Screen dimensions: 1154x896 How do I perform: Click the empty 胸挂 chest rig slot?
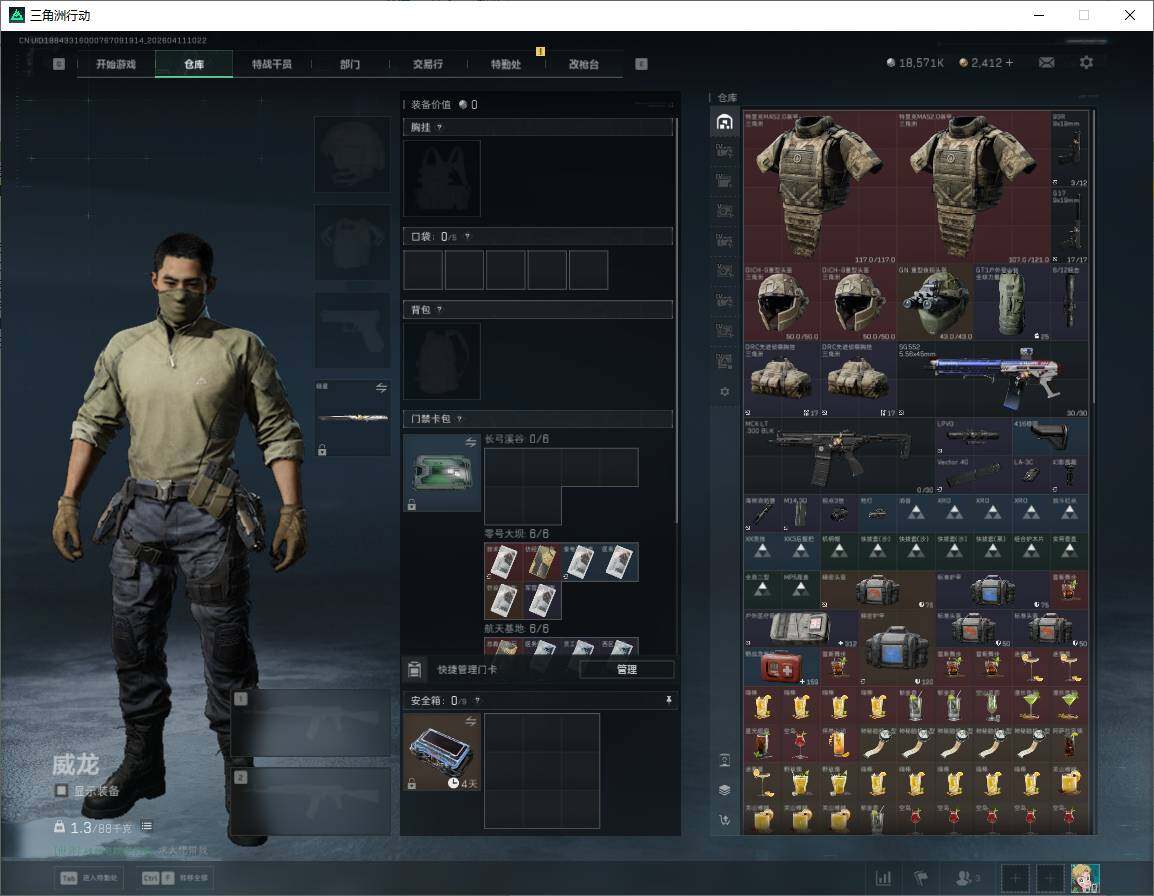[x=442, y=178]
